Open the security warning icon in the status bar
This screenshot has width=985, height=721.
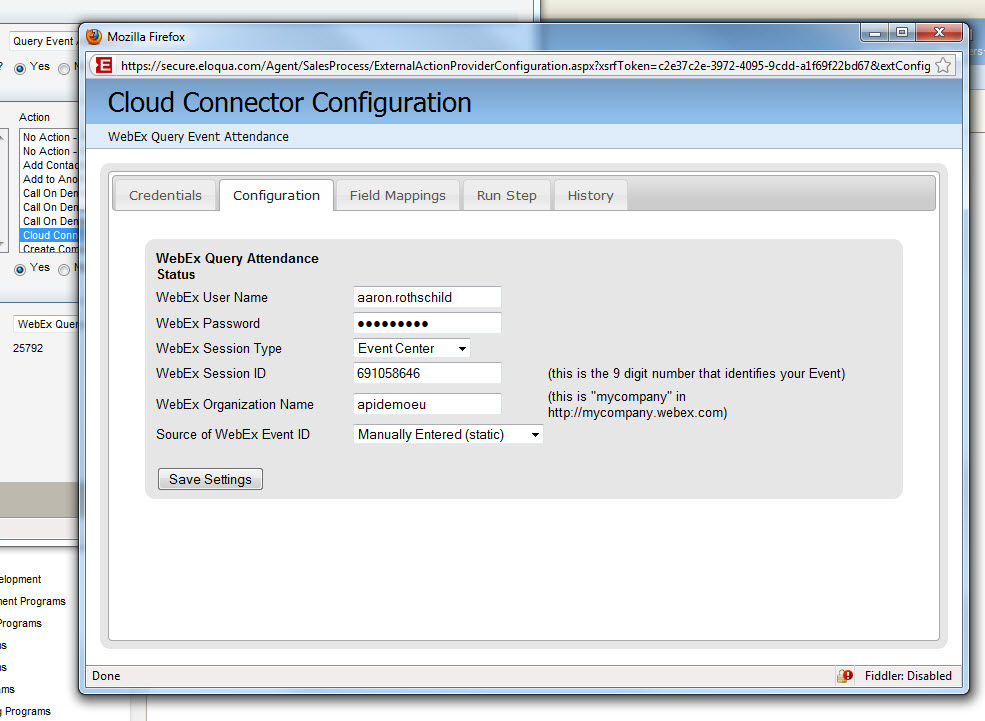845,676
